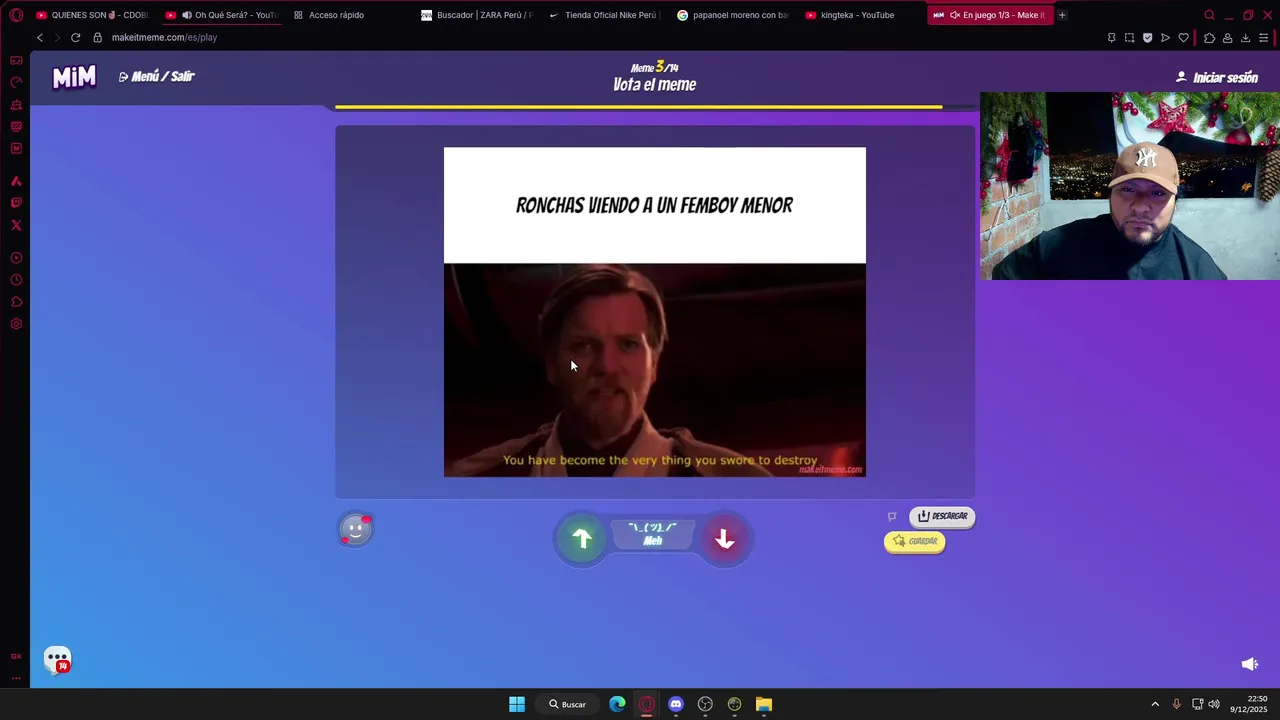Open sidebar three-dots more options
This screenshot has height=720, width=1280.
pyautogui.click(x=16, y=678)
